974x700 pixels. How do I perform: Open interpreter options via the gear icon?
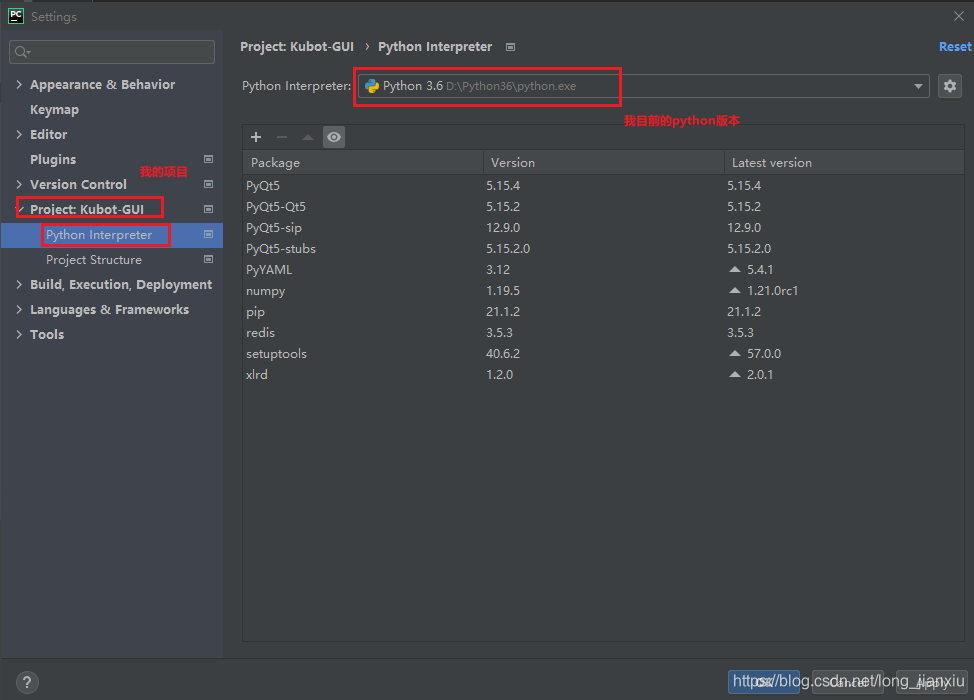pyautogui.click(x=949, y=86)
